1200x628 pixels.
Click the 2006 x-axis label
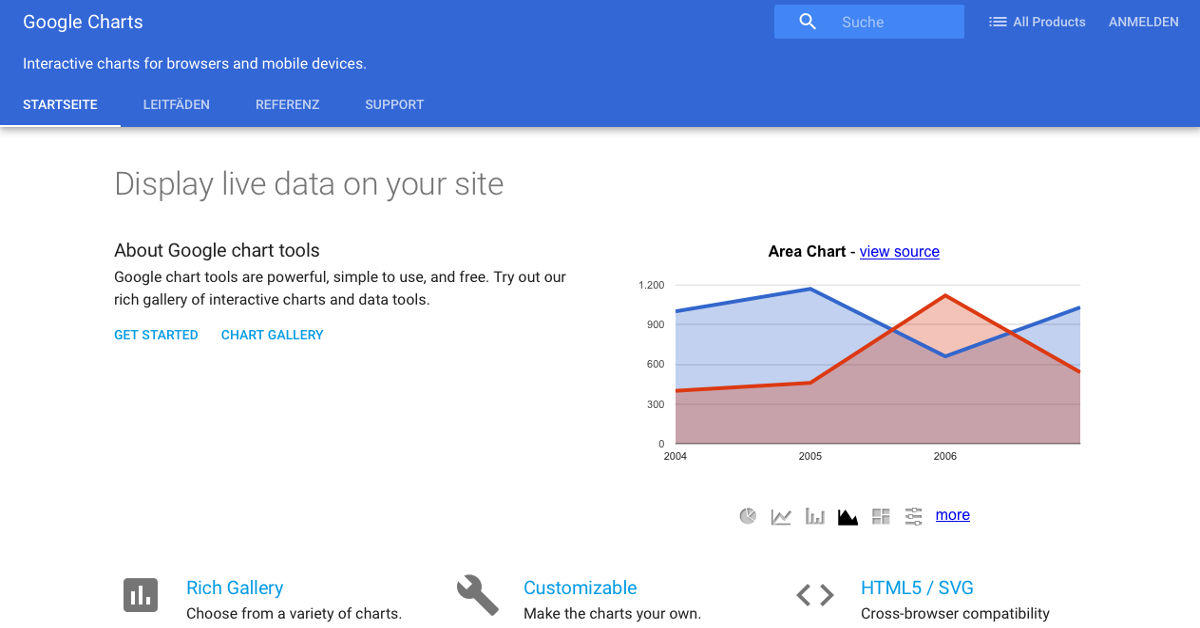point(945,456)
